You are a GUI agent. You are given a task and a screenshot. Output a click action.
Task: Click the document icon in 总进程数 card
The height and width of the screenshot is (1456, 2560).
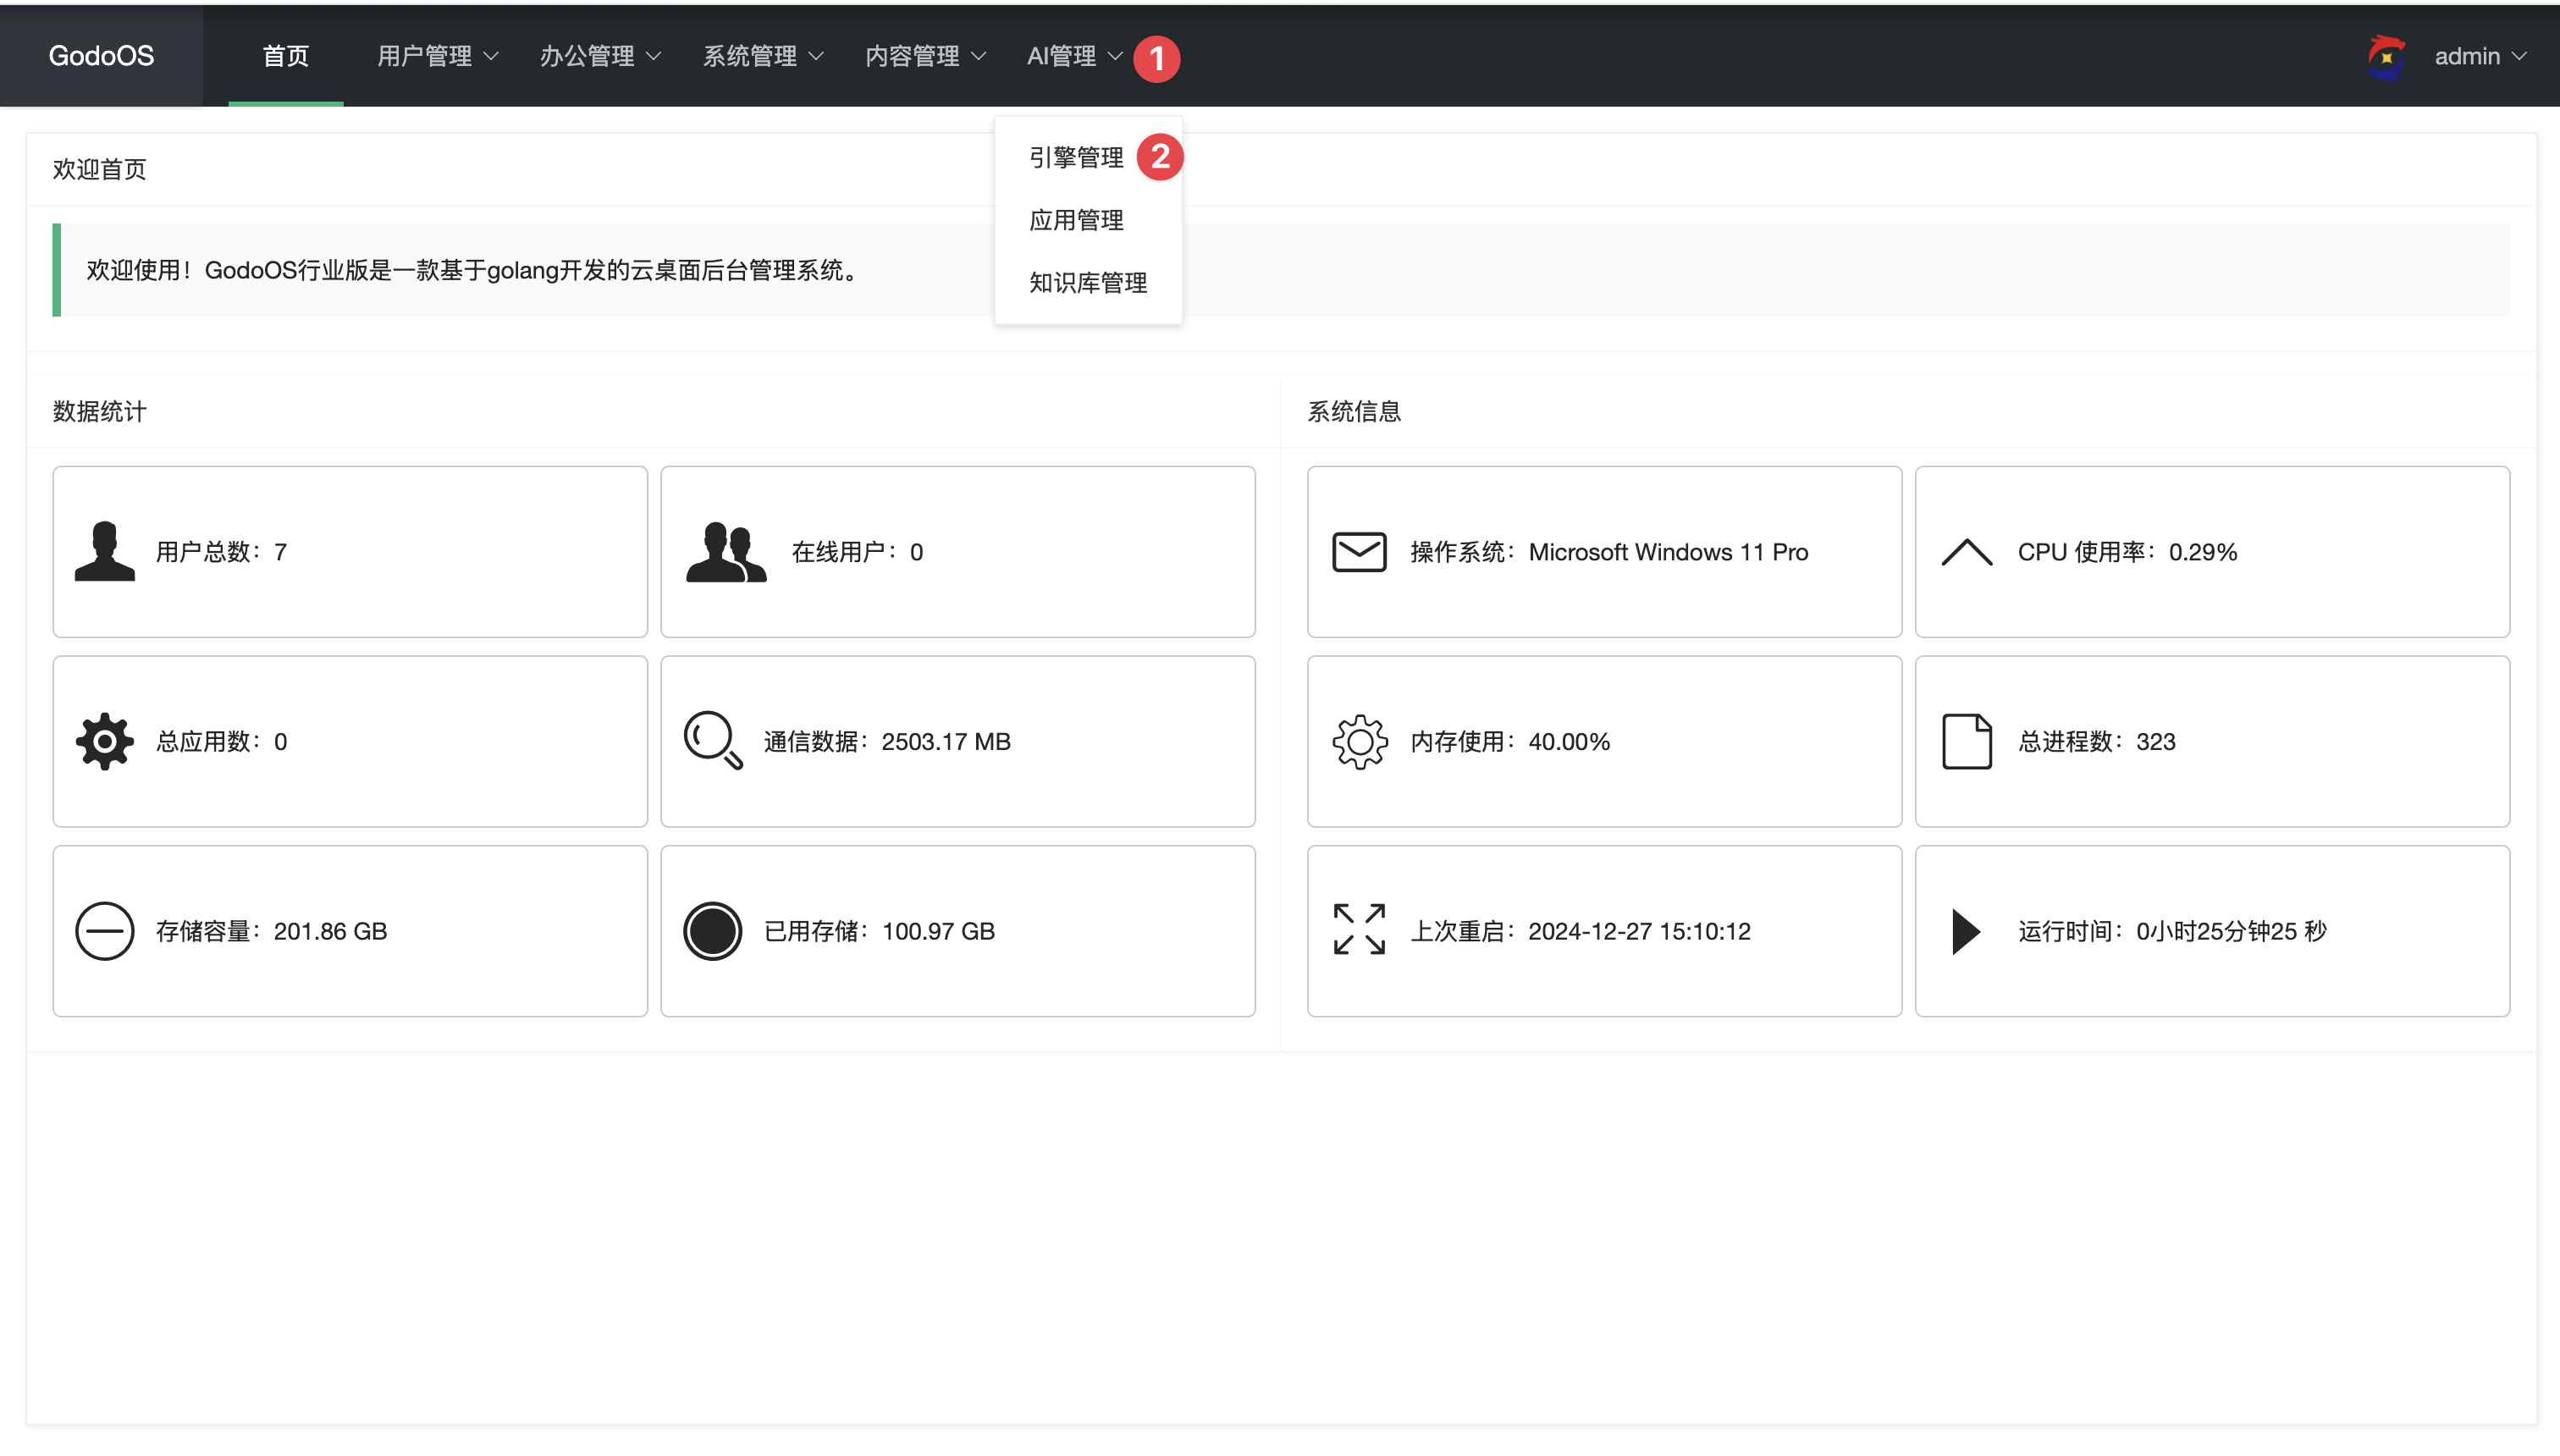click(x=1966, y=741)
